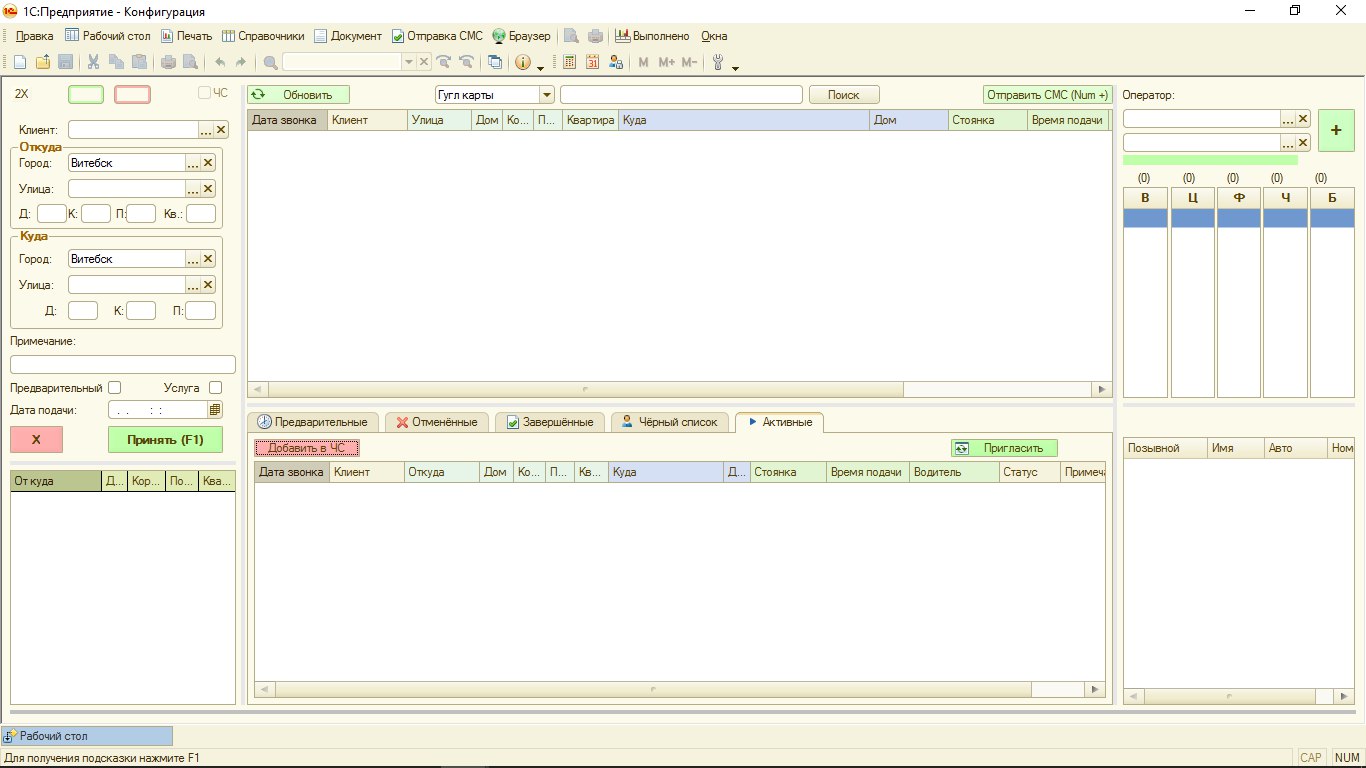
Task: Click the wrench Tools icon
Action: coord(717,62)
